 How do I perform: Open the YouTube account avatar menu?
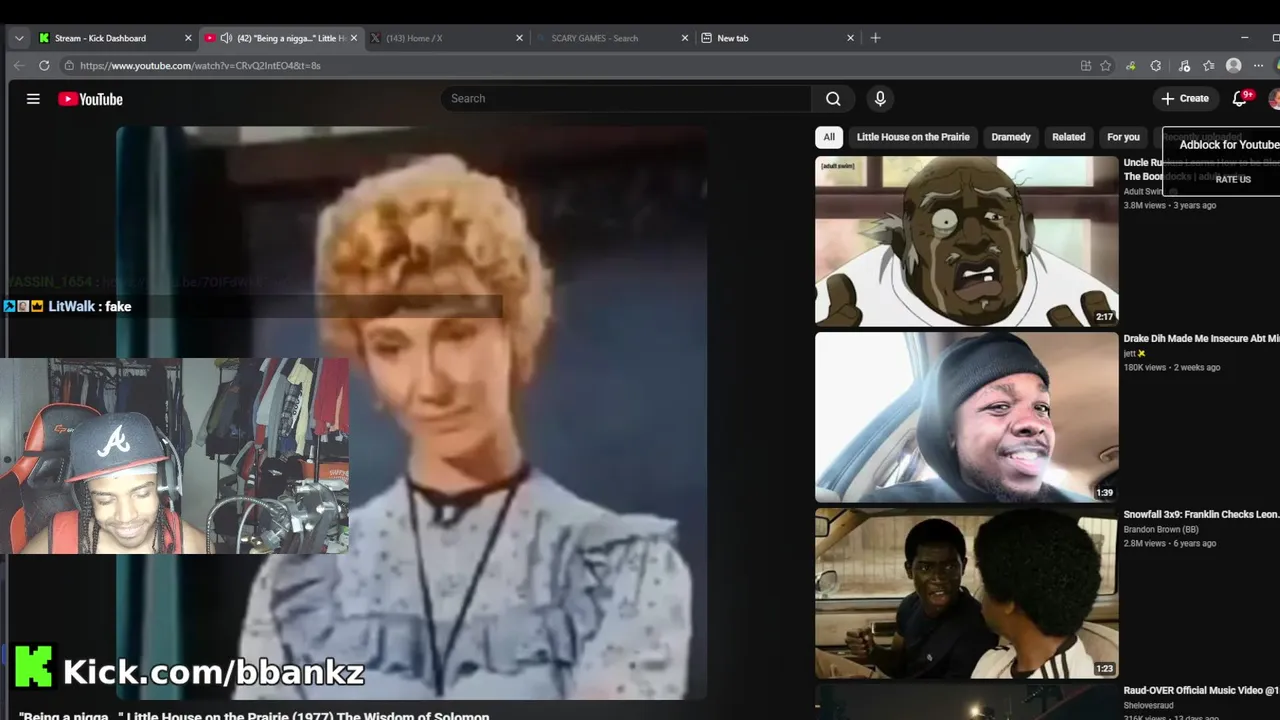(1274, 98)
